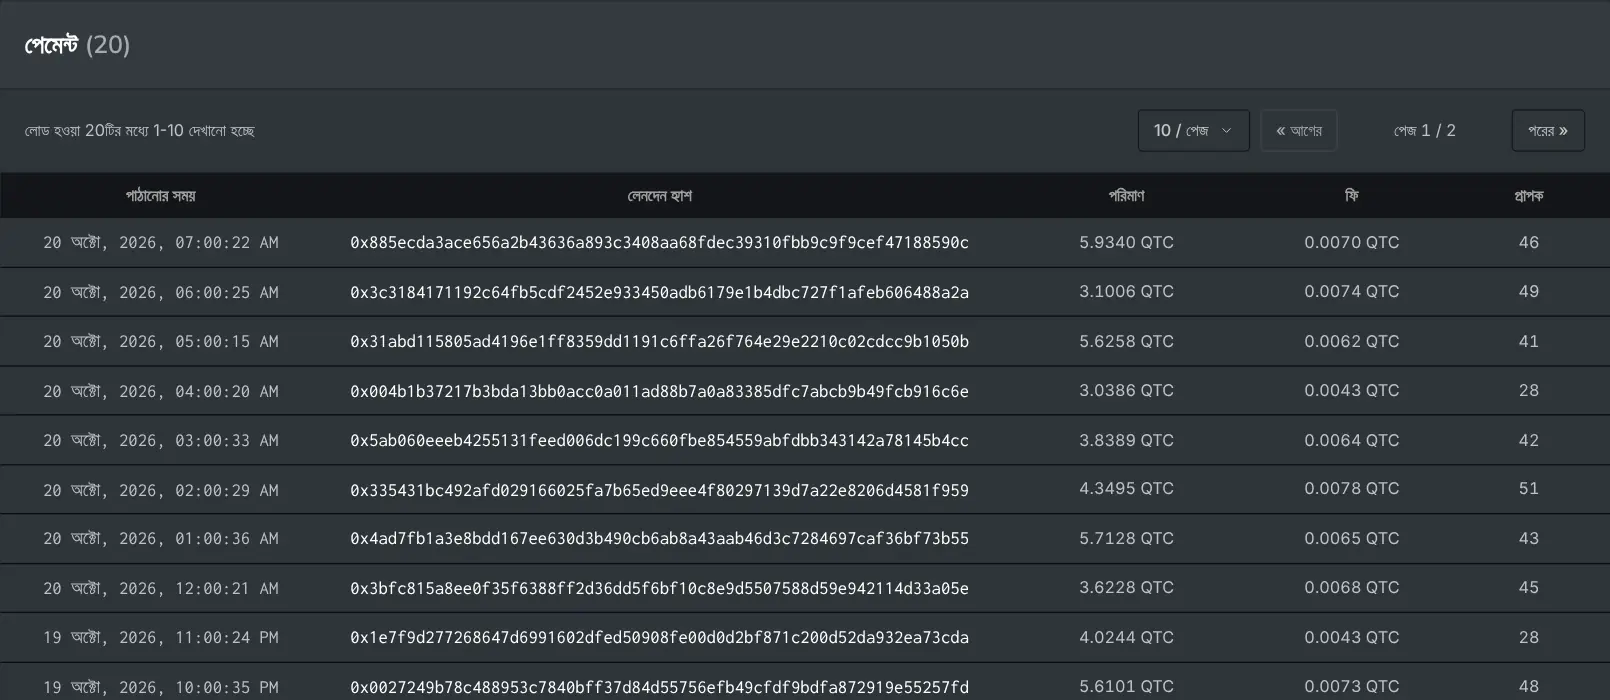Click the পাঠানোর সময় column header
Image resolution: width=1610 pixels, height=700 pixels.
161,196
